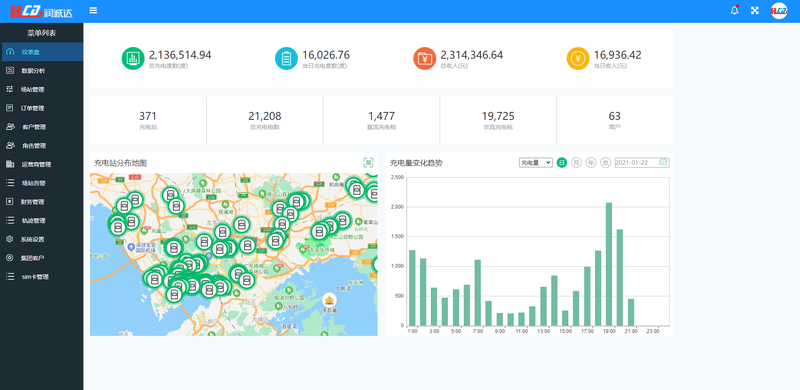Select the 总 (total) trend period
The width and height of the screenshot is (800, 390).
(605, 162)
